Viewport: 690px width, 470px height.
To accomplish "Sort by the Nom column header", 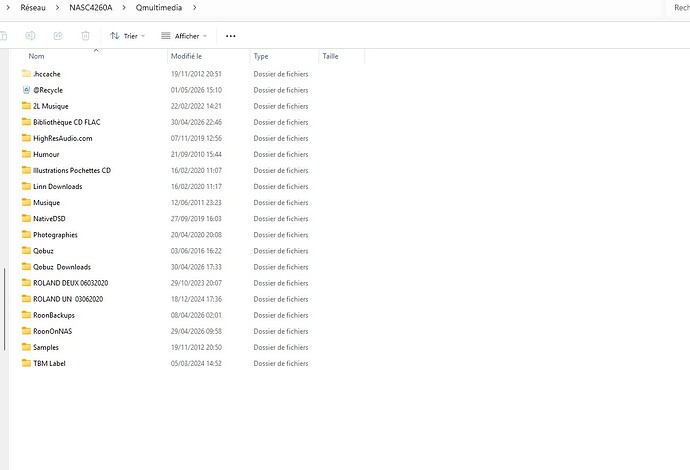I will pos(36,56).
